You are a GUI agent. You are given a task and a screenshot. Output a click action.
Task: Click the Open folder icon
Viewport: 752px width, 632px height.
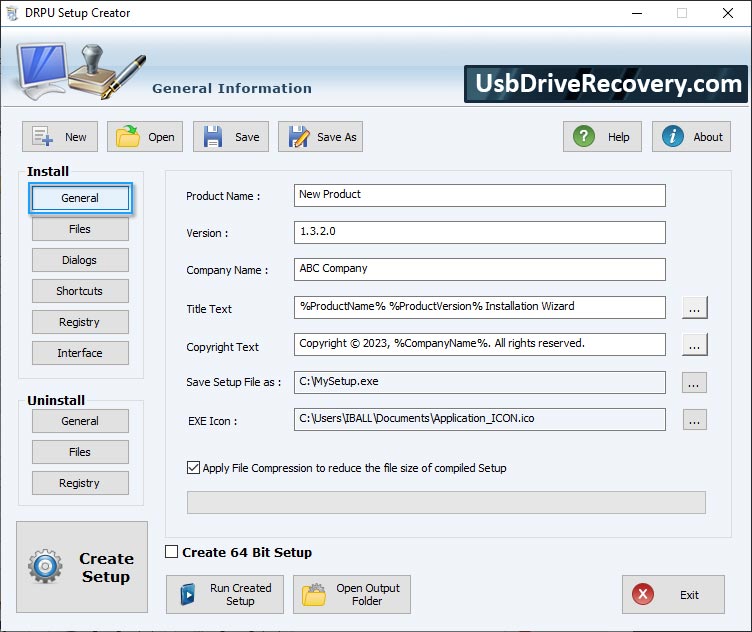tap(128, 137)
